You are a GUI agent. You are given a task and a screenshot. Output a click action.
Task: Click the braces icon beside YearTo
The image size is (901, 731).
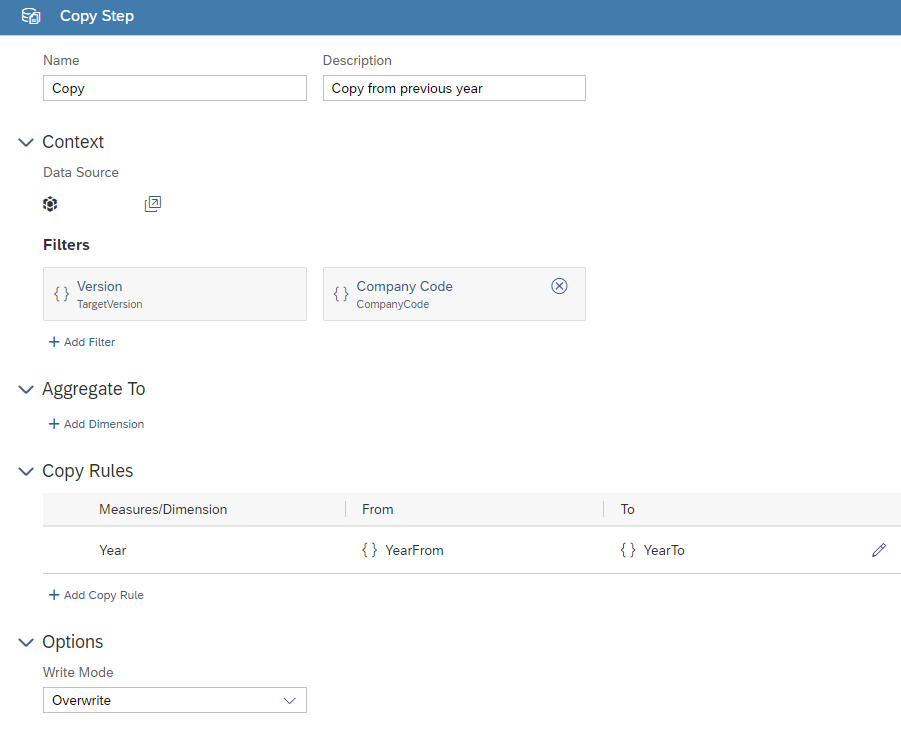tap(626, 549)
